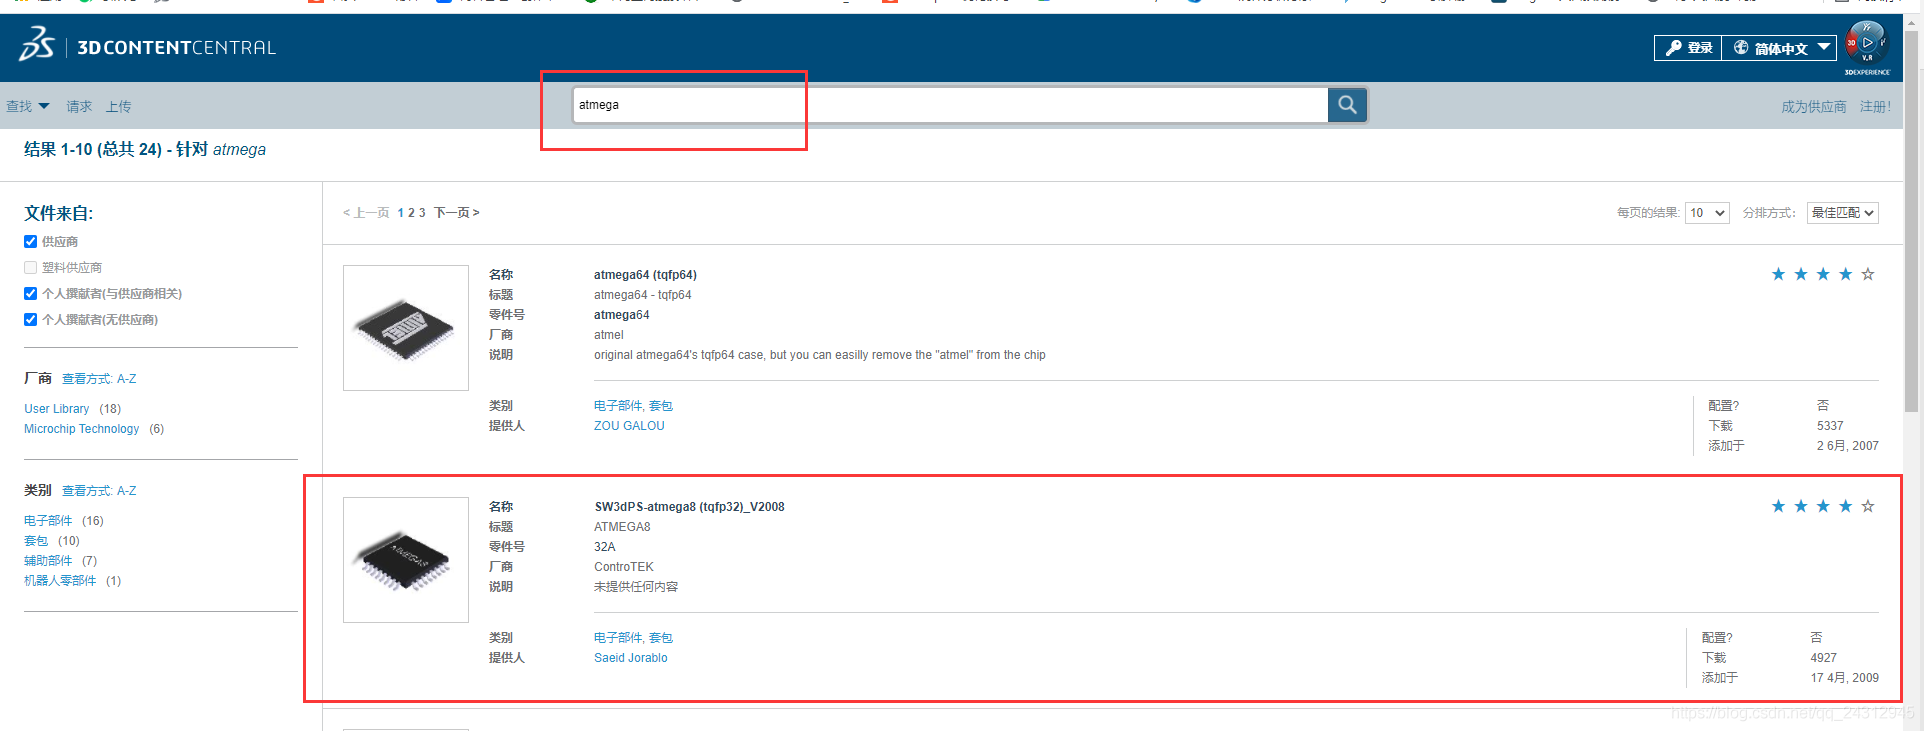
Task: Click atmega64 result's 电子部件, 套包 category link
Action: [633, 406]
